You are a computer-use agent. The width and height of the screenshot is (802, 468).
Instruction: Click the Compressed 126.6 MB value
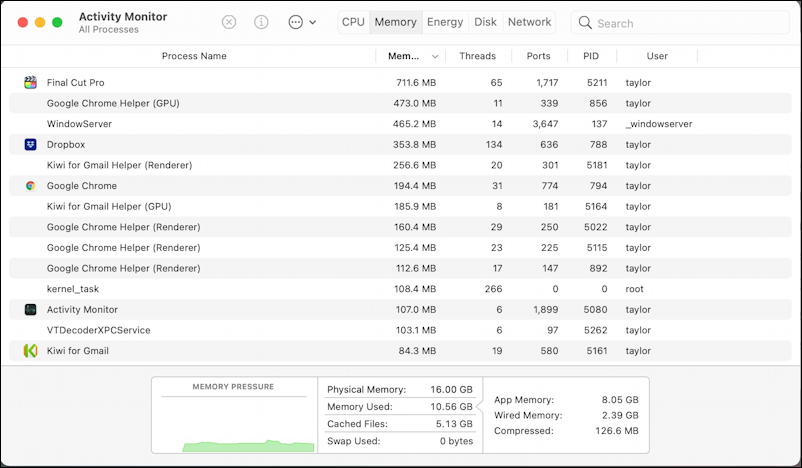[617, 431]
